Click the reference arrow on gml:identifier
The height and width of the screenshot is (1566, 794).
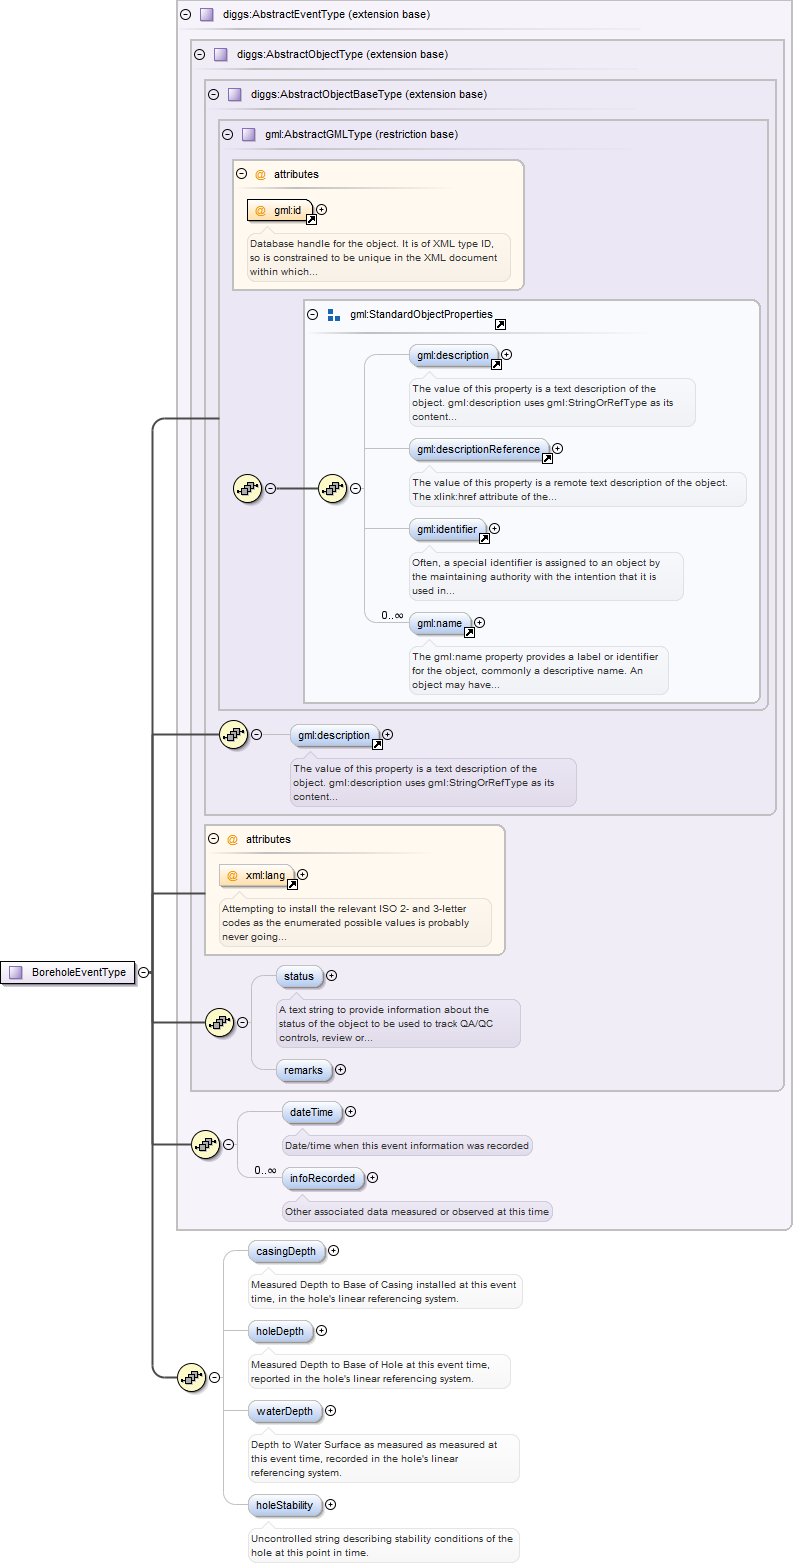point(485,538)
